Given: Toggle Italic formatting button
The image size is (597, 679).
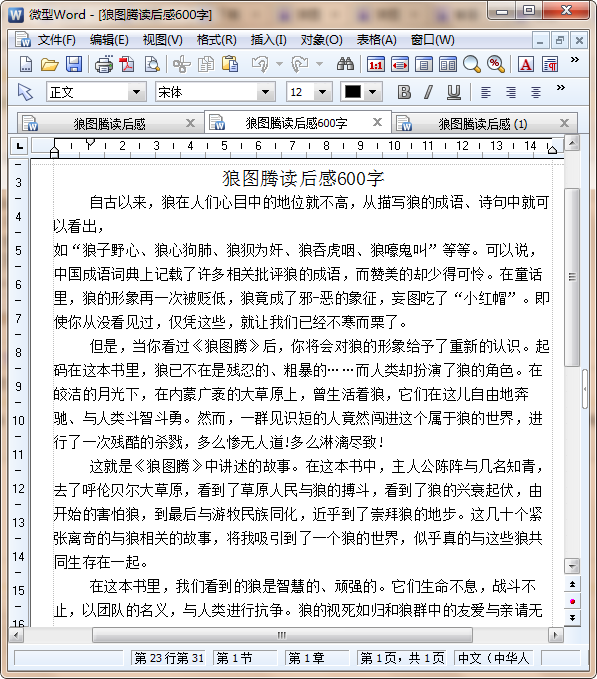Looking at the screenshot, I should [x=429, y=92].
